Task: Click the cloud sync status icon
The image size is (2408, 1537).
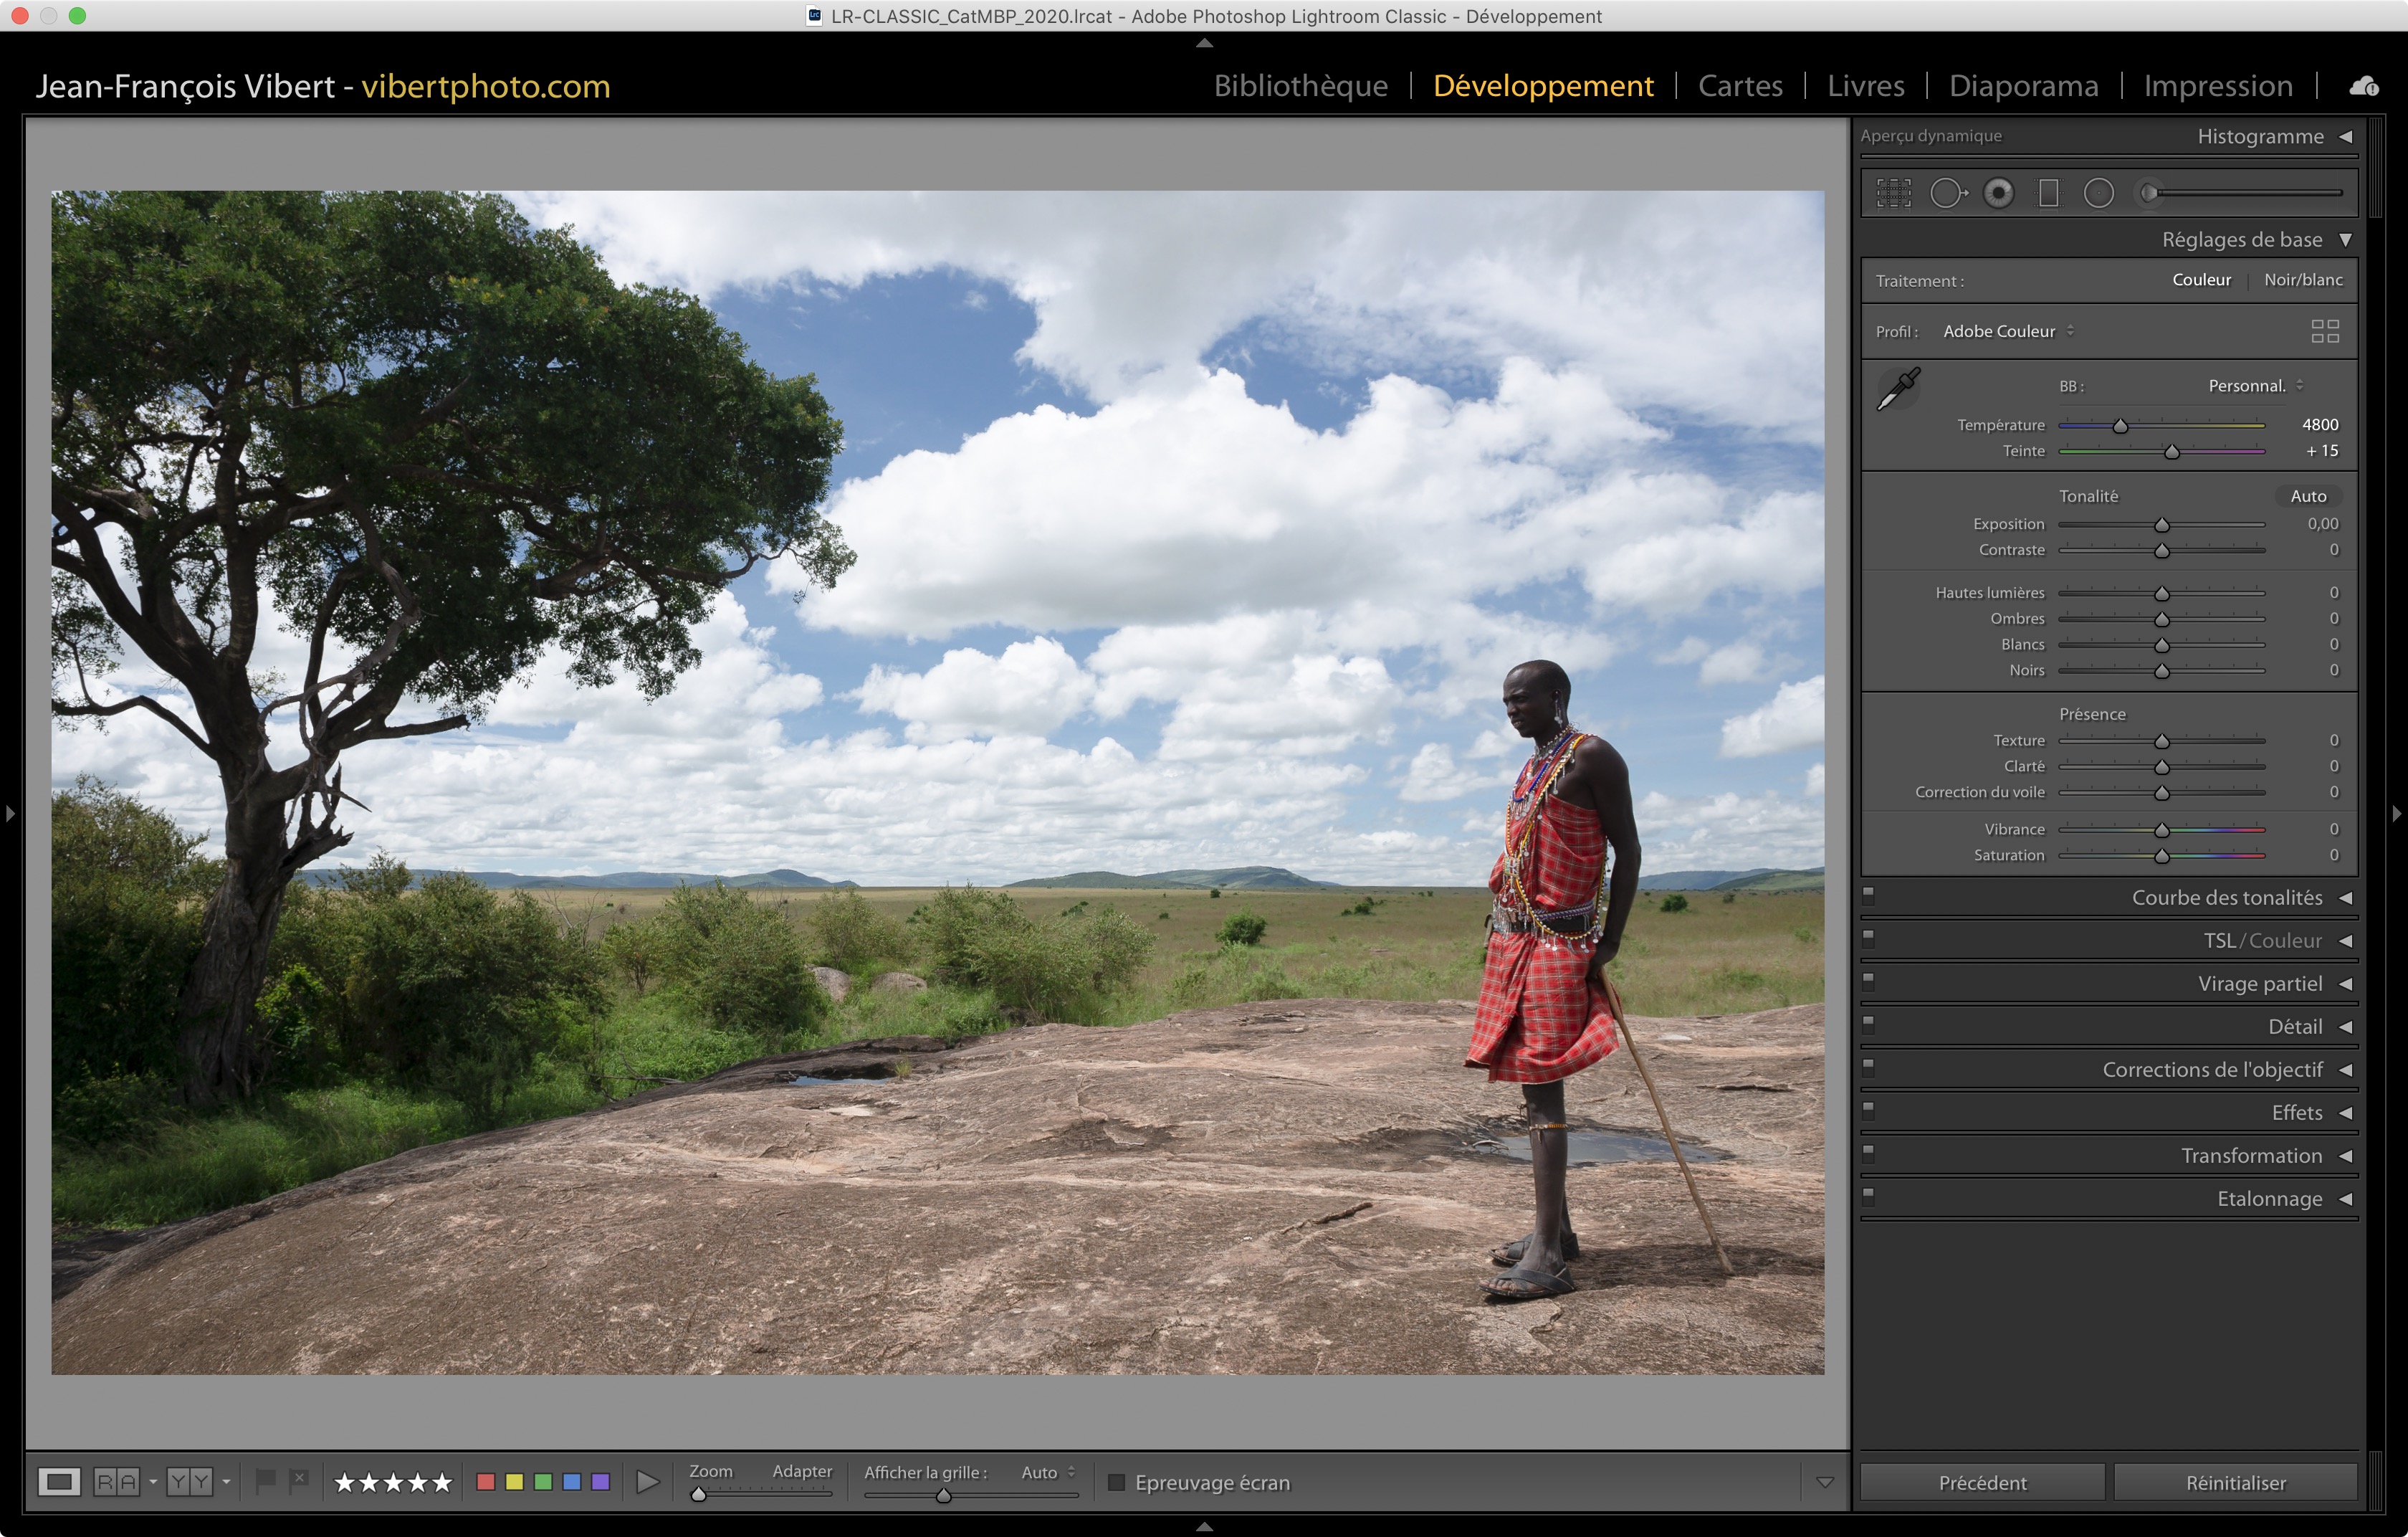Action: tap(2364, 87)
